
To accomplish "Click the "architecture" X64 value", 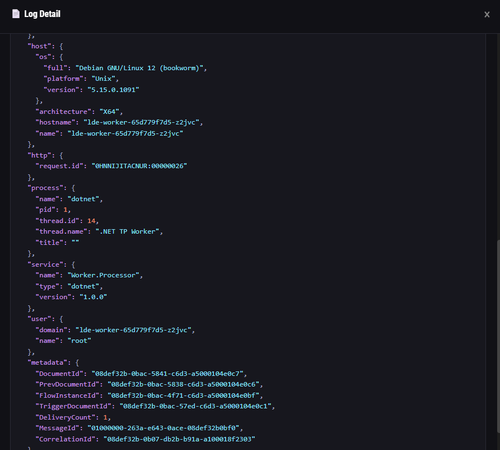I will coord(109,112).
